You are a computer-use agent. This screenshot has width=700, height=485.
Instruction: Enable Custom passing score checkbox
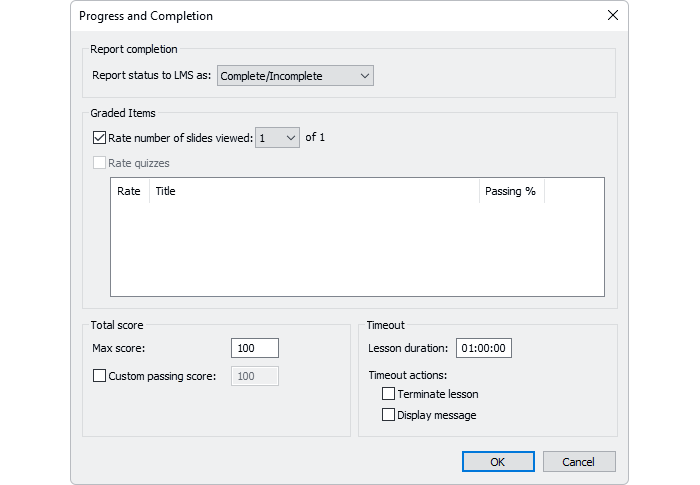99,376
